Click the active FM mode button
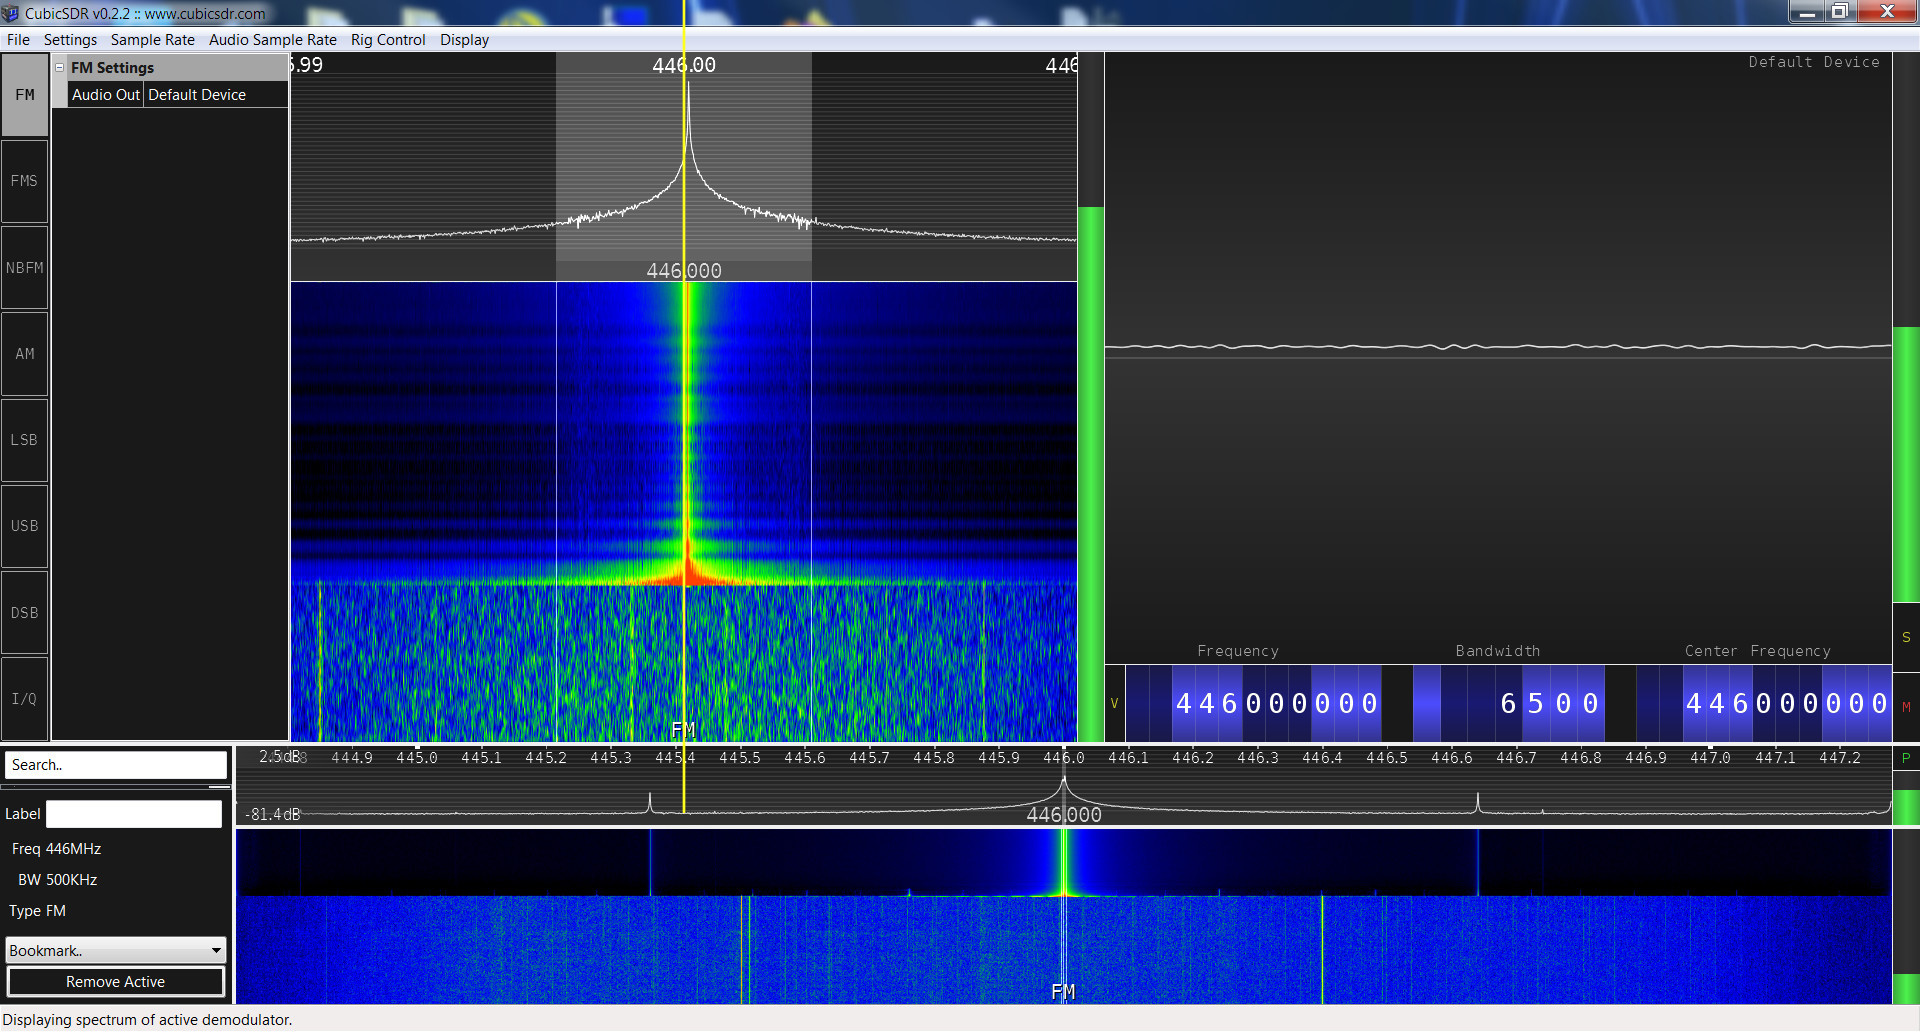Image resolution: width=1920 pixels, height=1032 pixels. coord(25,95)
